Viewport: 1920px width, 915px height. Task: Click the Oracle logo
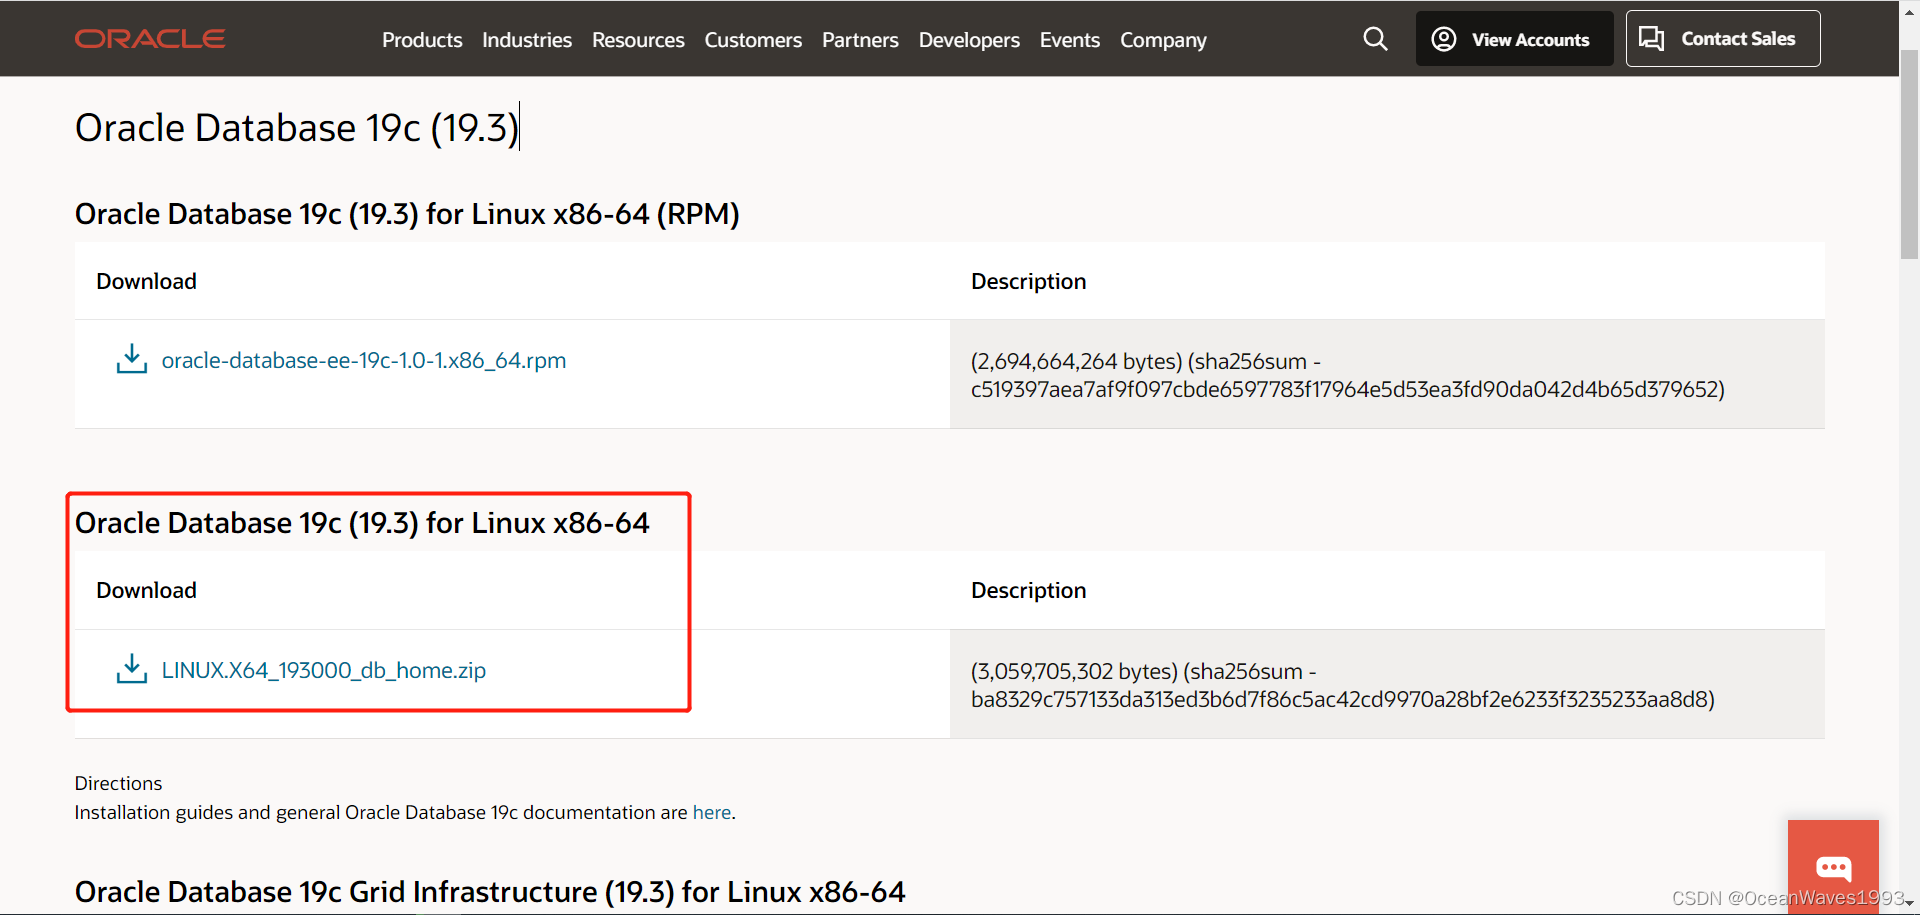pos(150,39)
